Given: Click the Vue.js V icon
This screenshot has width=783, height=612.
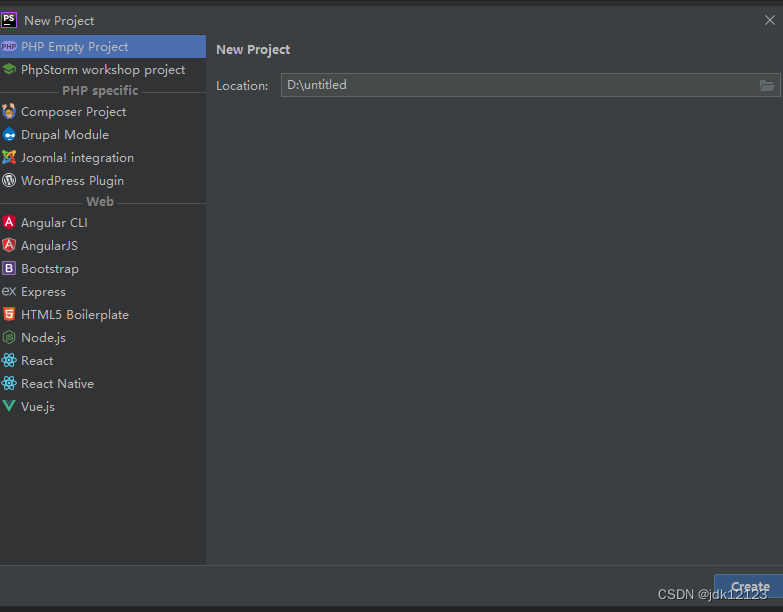Looking at the screenshot, I should pyautogui.click(x=9, y=406).
